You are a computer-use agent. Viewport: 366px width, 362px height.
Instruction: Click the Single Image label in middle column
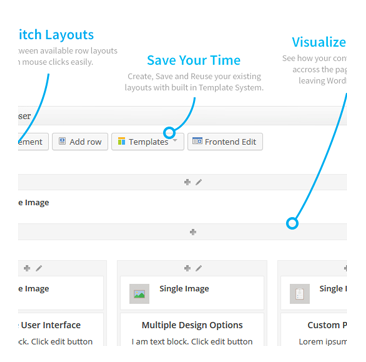coord(184,289)
